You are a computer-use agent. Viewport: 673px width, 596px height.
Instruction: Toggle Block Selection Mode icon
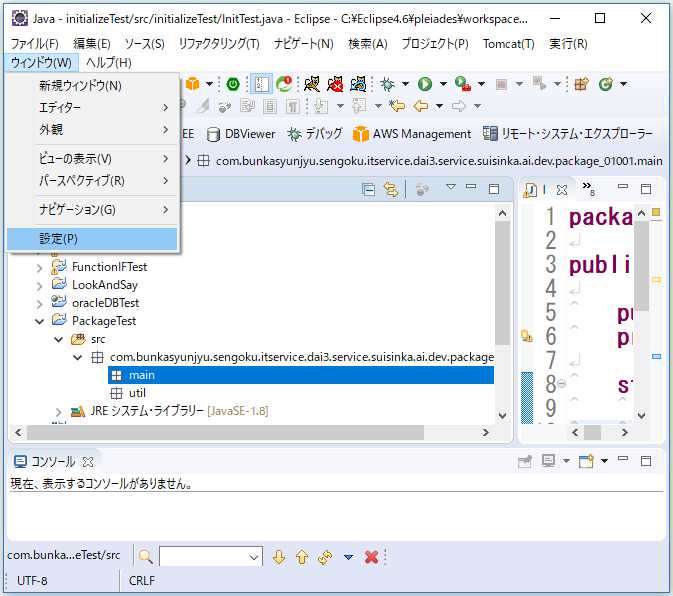click(270, 106)
